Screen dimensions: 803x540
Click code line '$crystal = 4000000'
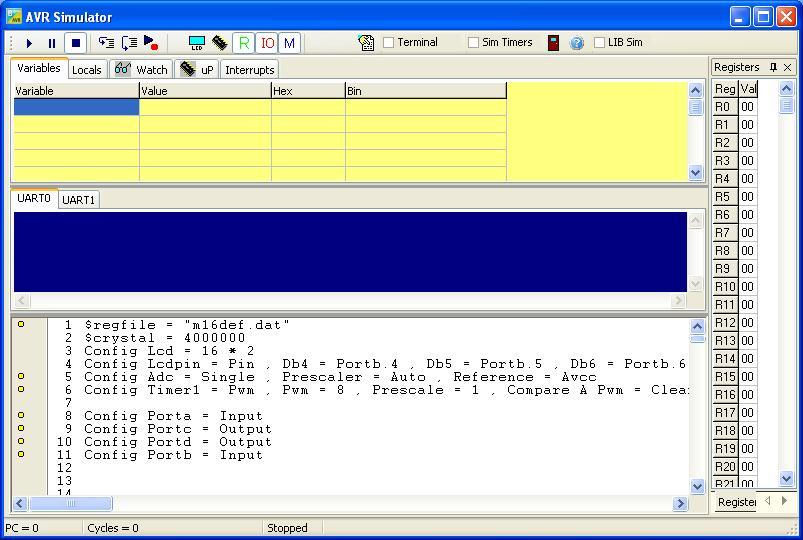(164, 338)
